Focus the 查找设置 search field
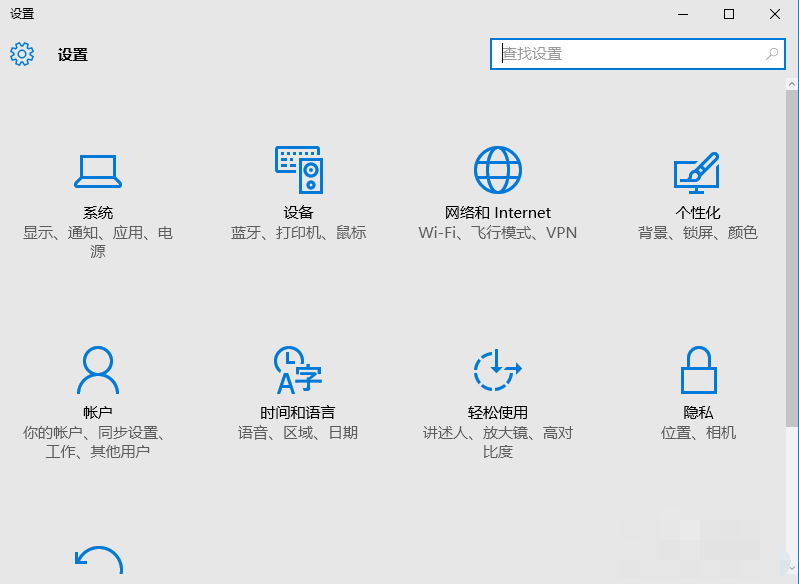The image size is (799, 584). (630, 54)
